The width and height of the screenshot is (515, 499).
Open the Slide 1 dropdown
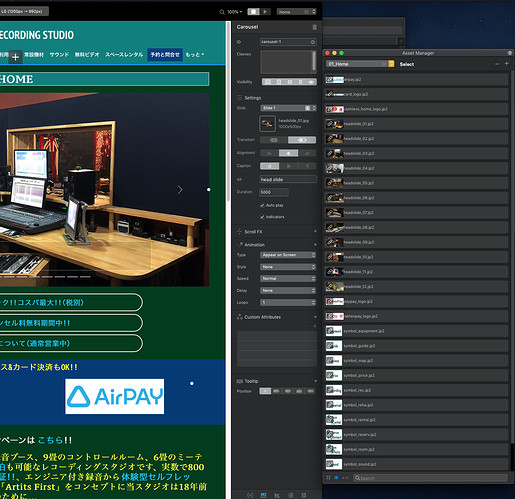[288, 108]
